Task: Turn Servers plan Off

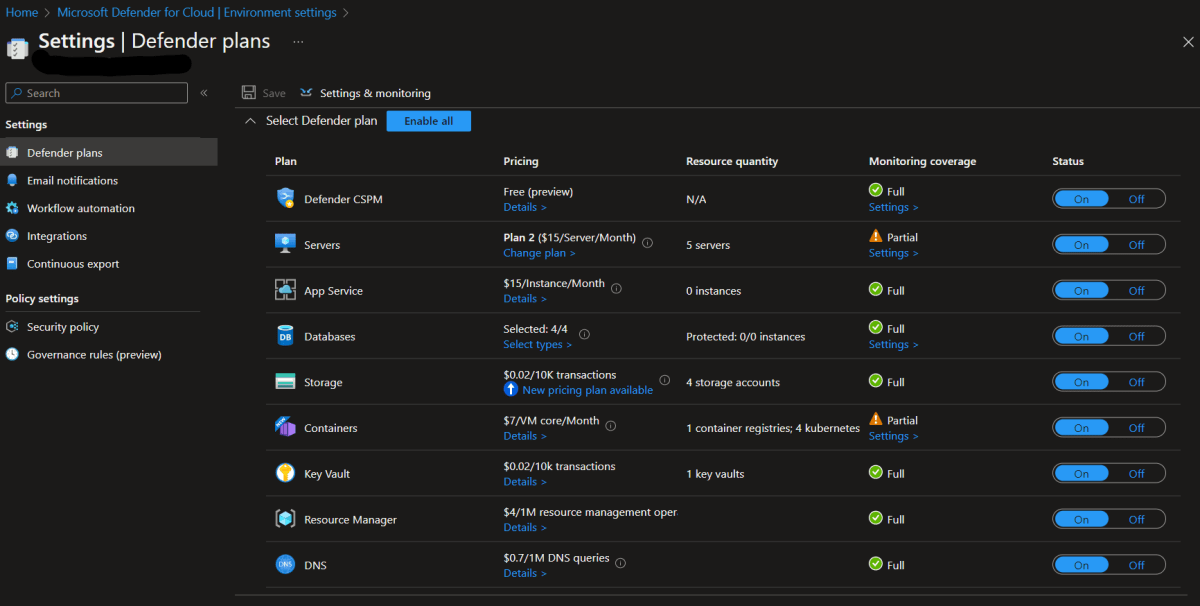Action: [1137, 245]
